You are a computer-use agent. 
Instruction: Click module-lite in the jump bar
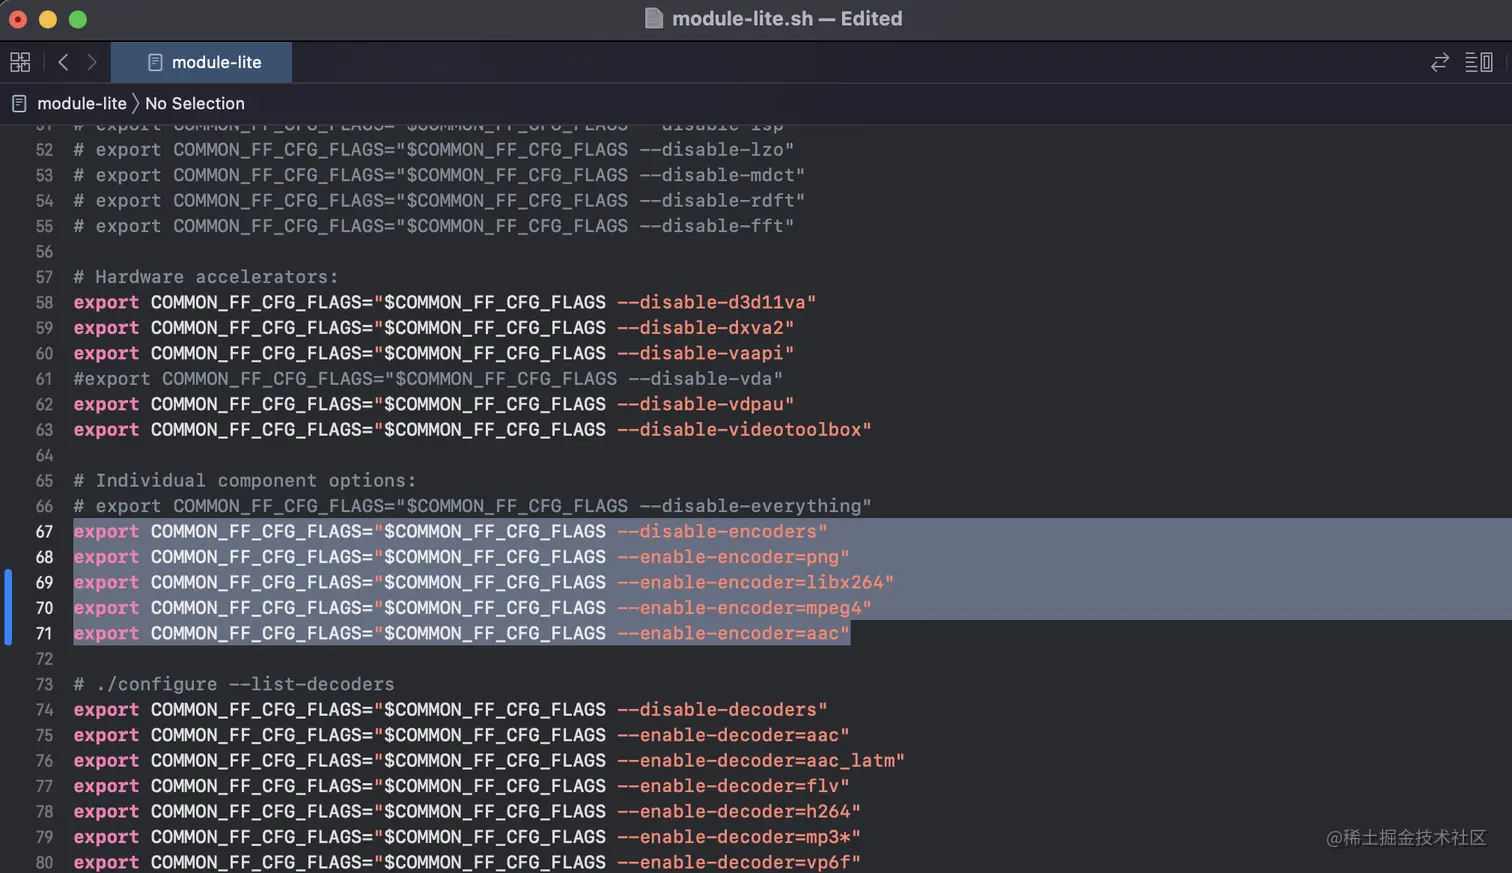click(x=82, y=103)
